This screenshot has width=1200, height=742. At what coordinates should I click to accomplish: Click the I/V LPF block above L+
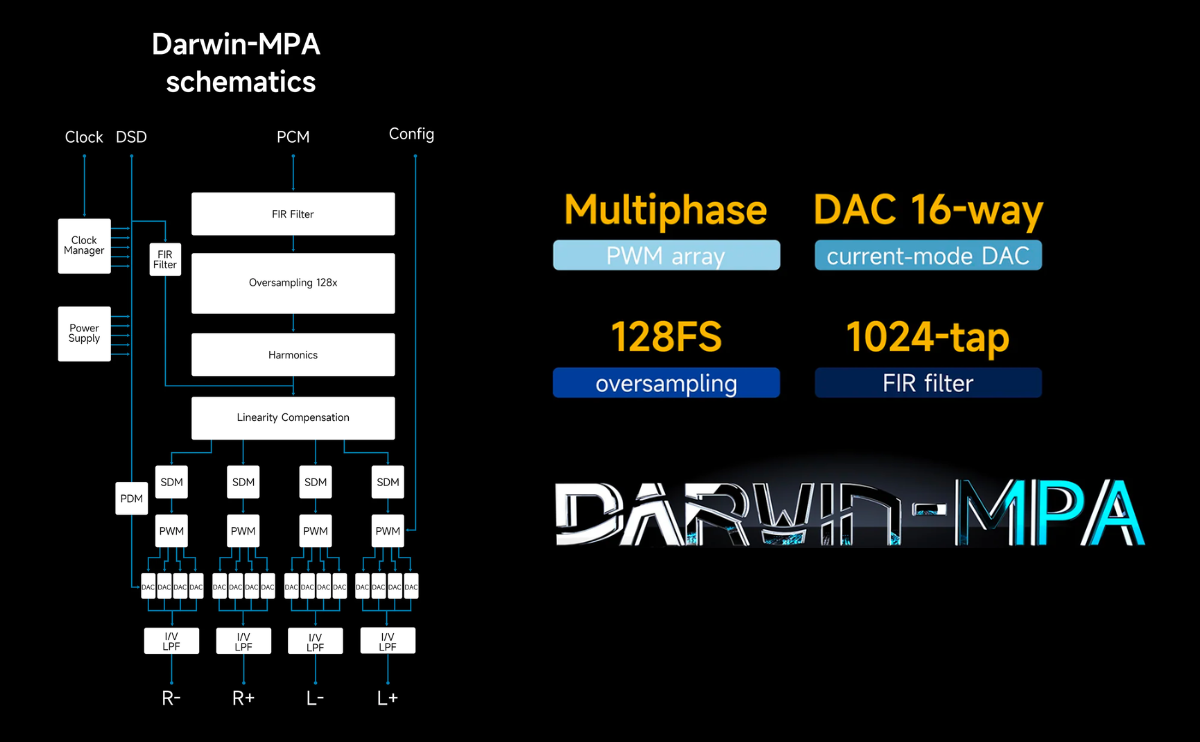coord(387,641)
